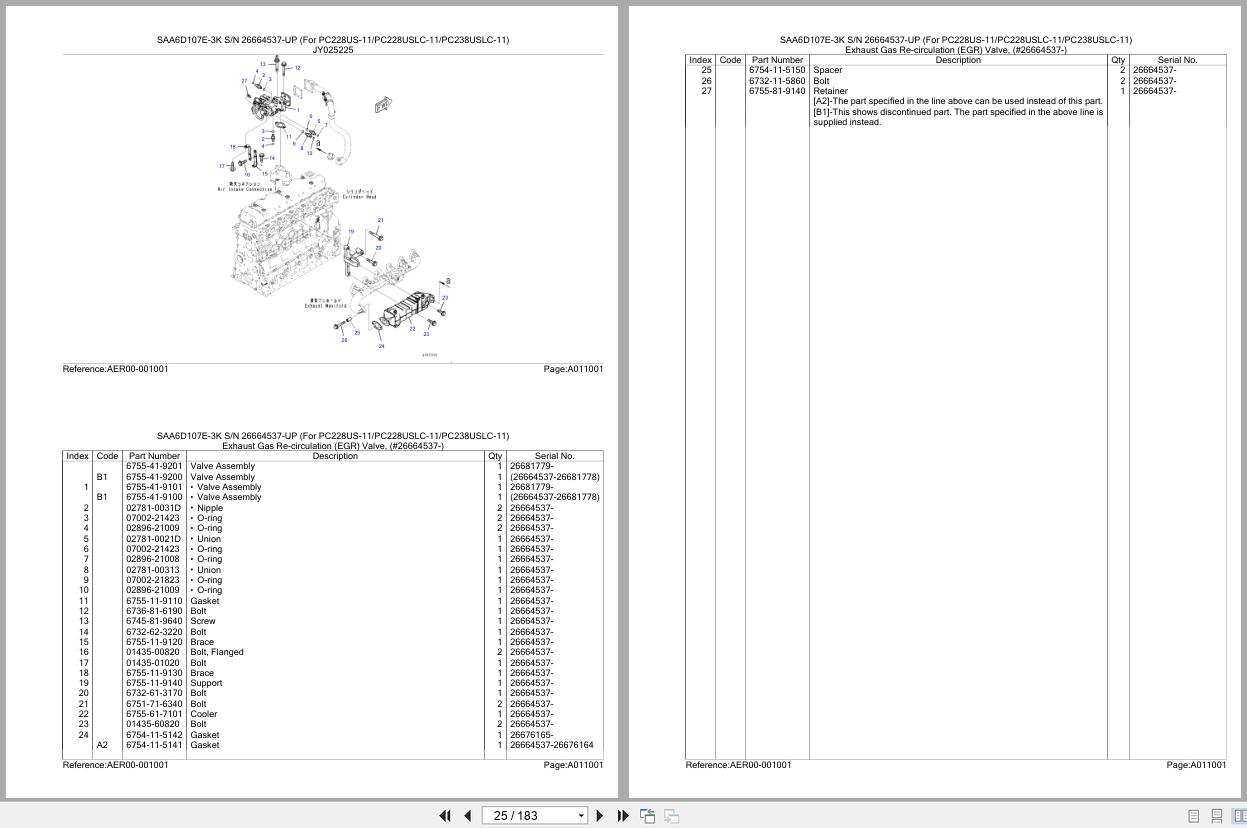Image resolution: width=1247 pixels, height=828 pixels.
Task: Click the Part Number header in left table
Action: [154, 456]
